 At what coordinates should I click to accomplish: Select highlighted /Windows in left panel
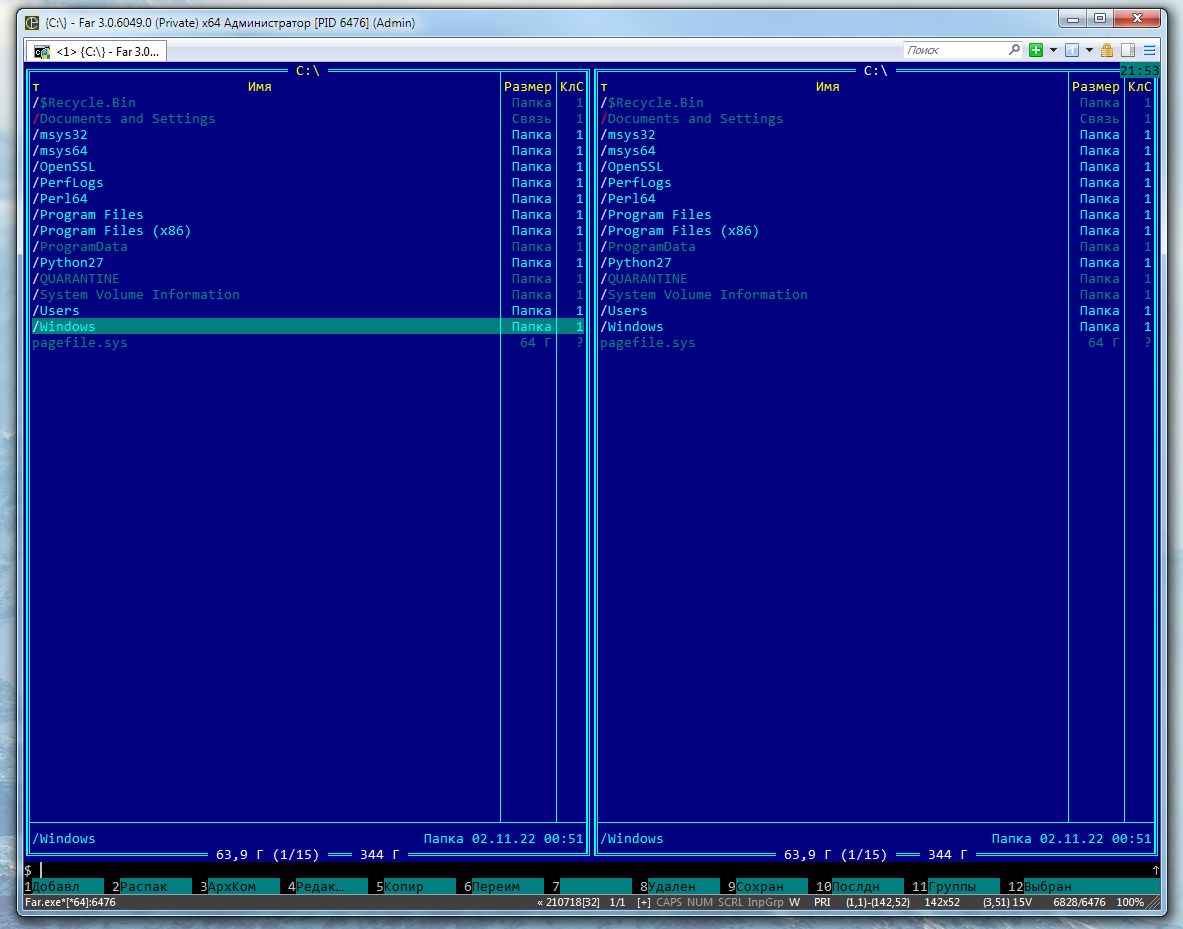click(x=306, y=326)
